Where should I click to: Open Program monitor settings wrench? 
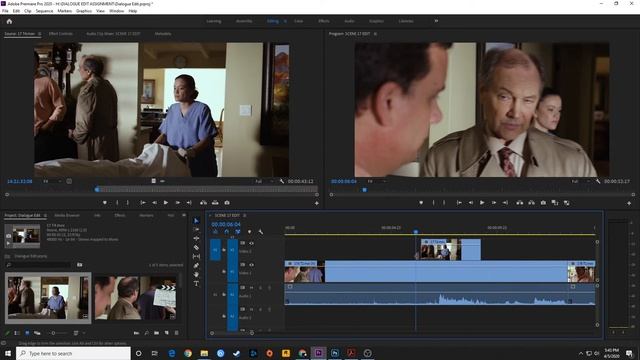[598, 181]
